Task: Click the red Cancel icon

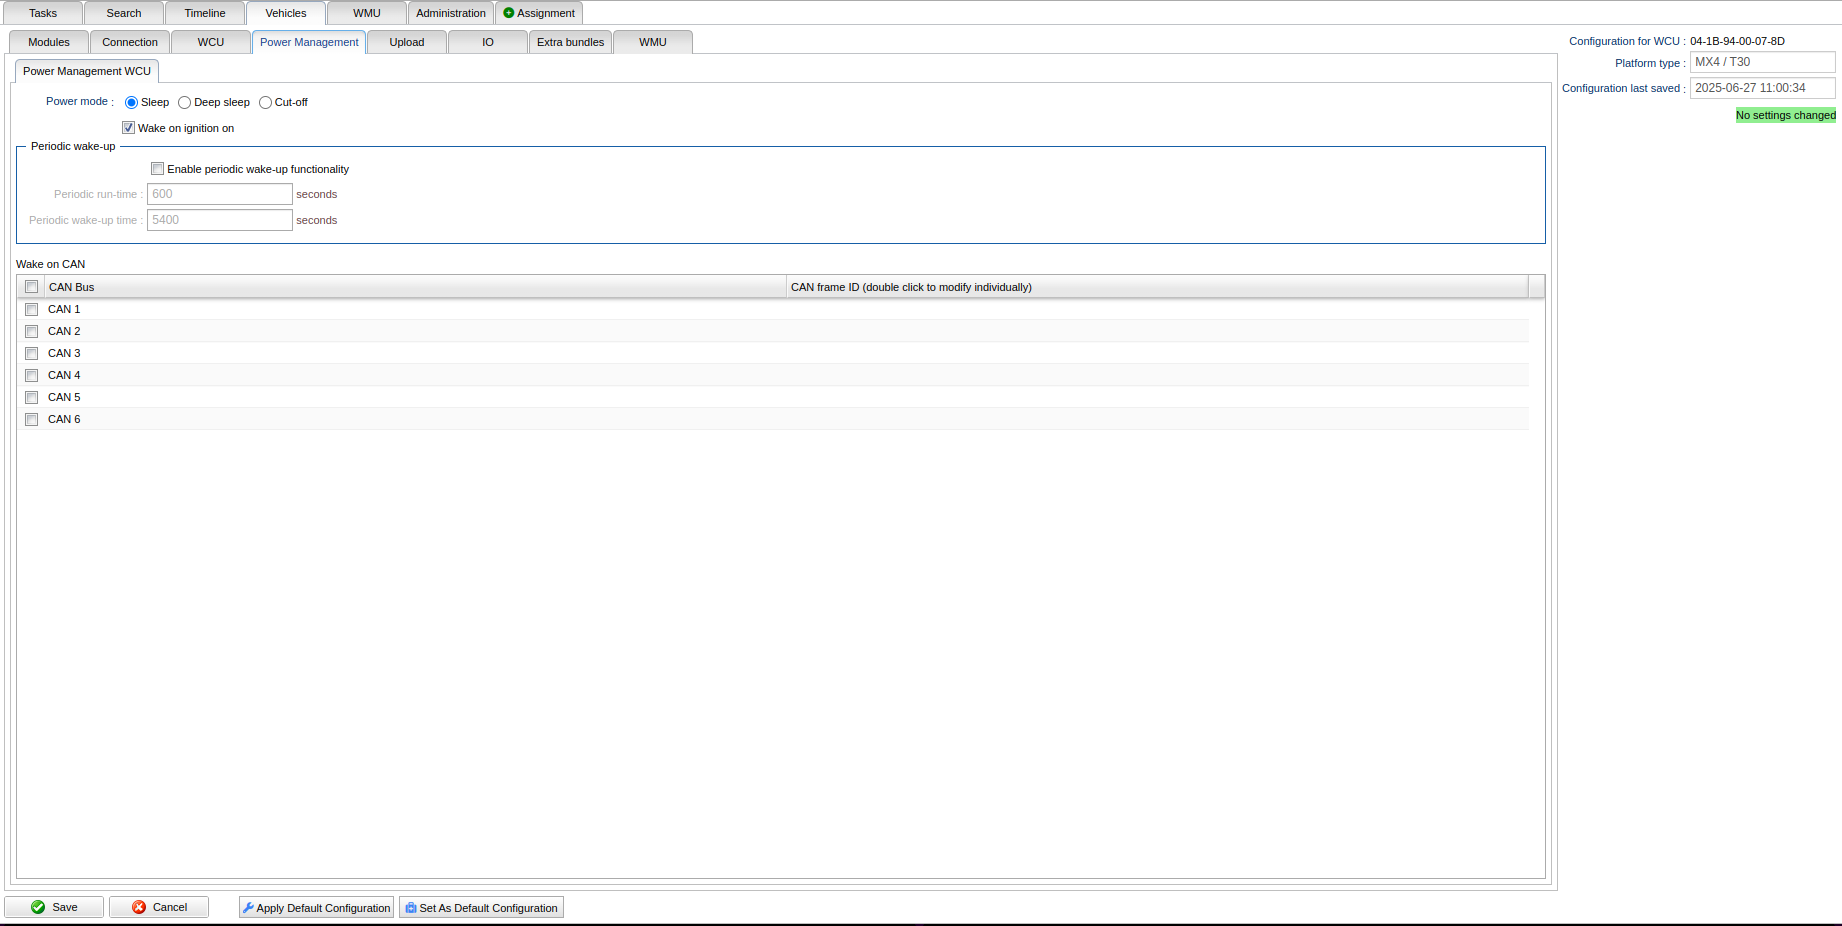Action: tap(139, 907)
